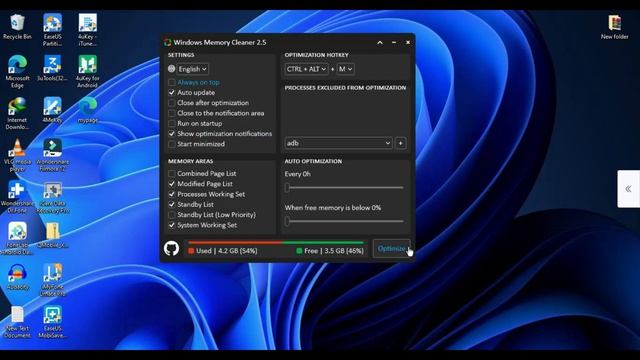Open Wondershare Filmora 12 desktop icon
The image size is (640, 360).
(53, 156)
